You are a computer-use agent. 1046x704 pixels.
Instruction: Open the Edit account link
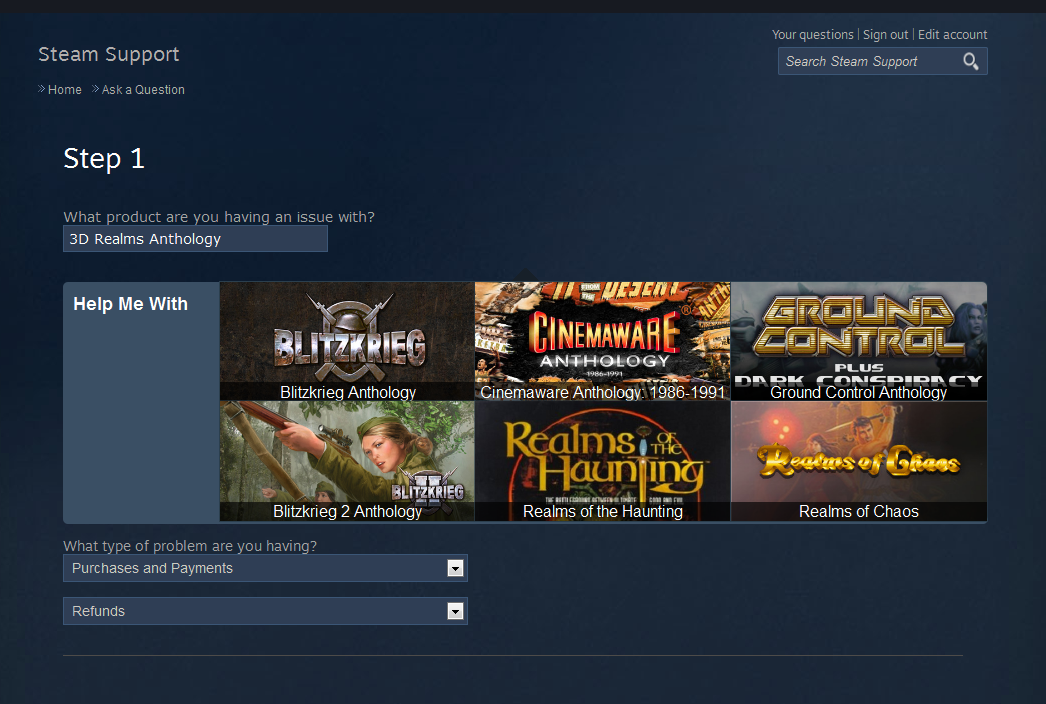tap(952, 35)
